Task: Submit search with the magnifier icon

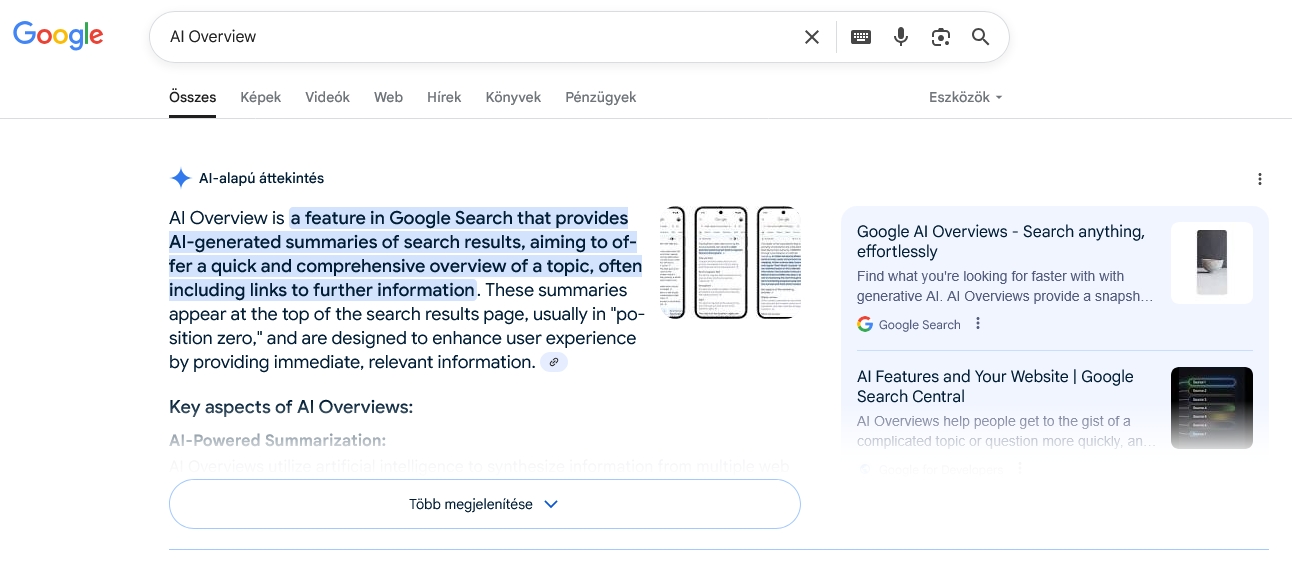Action: pyautogui.click(x=981, y=37)
